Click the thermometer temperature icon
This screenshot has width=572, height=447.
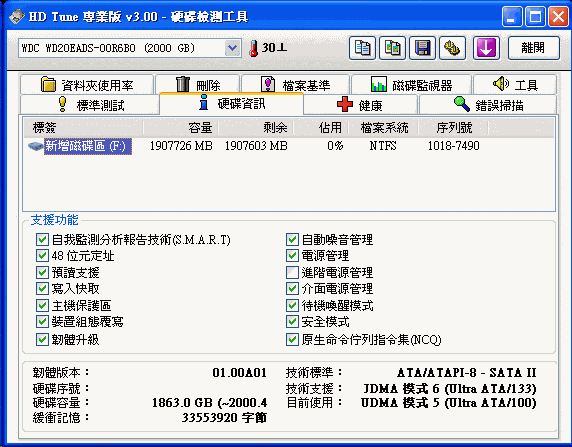click(254, 48)
